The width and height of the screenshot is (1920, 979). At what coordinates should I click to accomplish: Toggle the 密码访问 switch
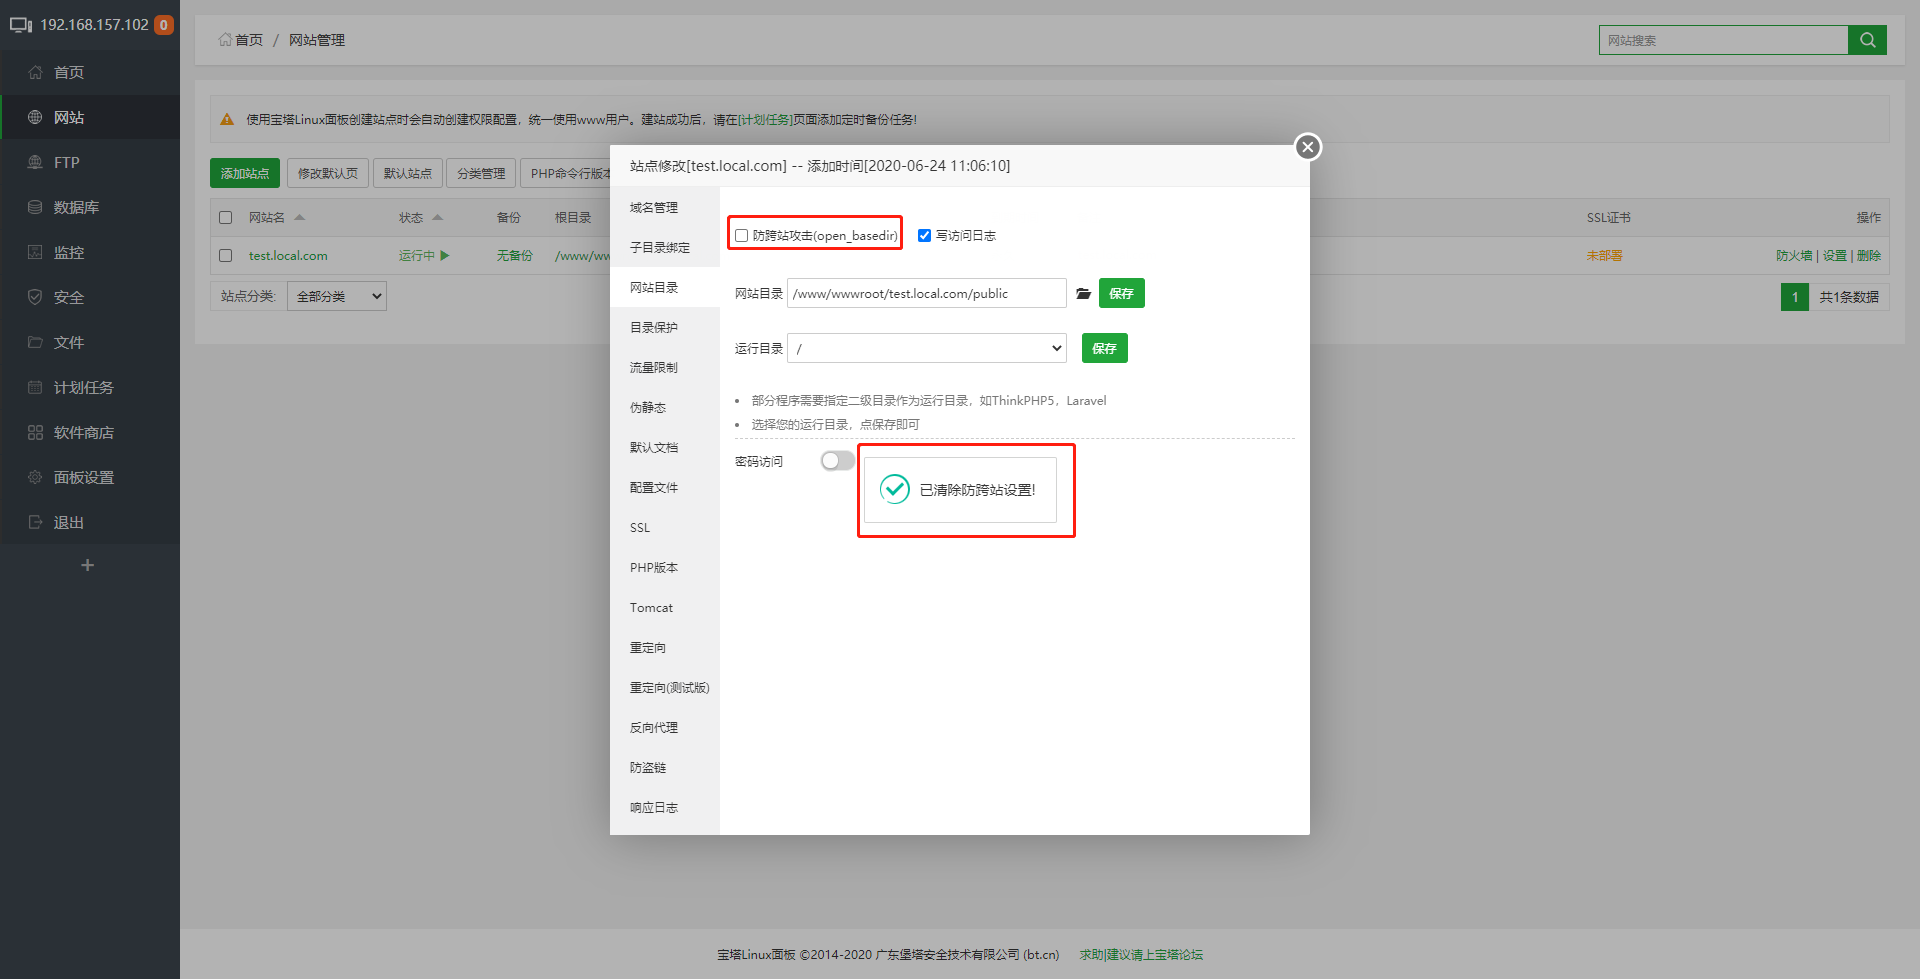click(x=837, y=461)
